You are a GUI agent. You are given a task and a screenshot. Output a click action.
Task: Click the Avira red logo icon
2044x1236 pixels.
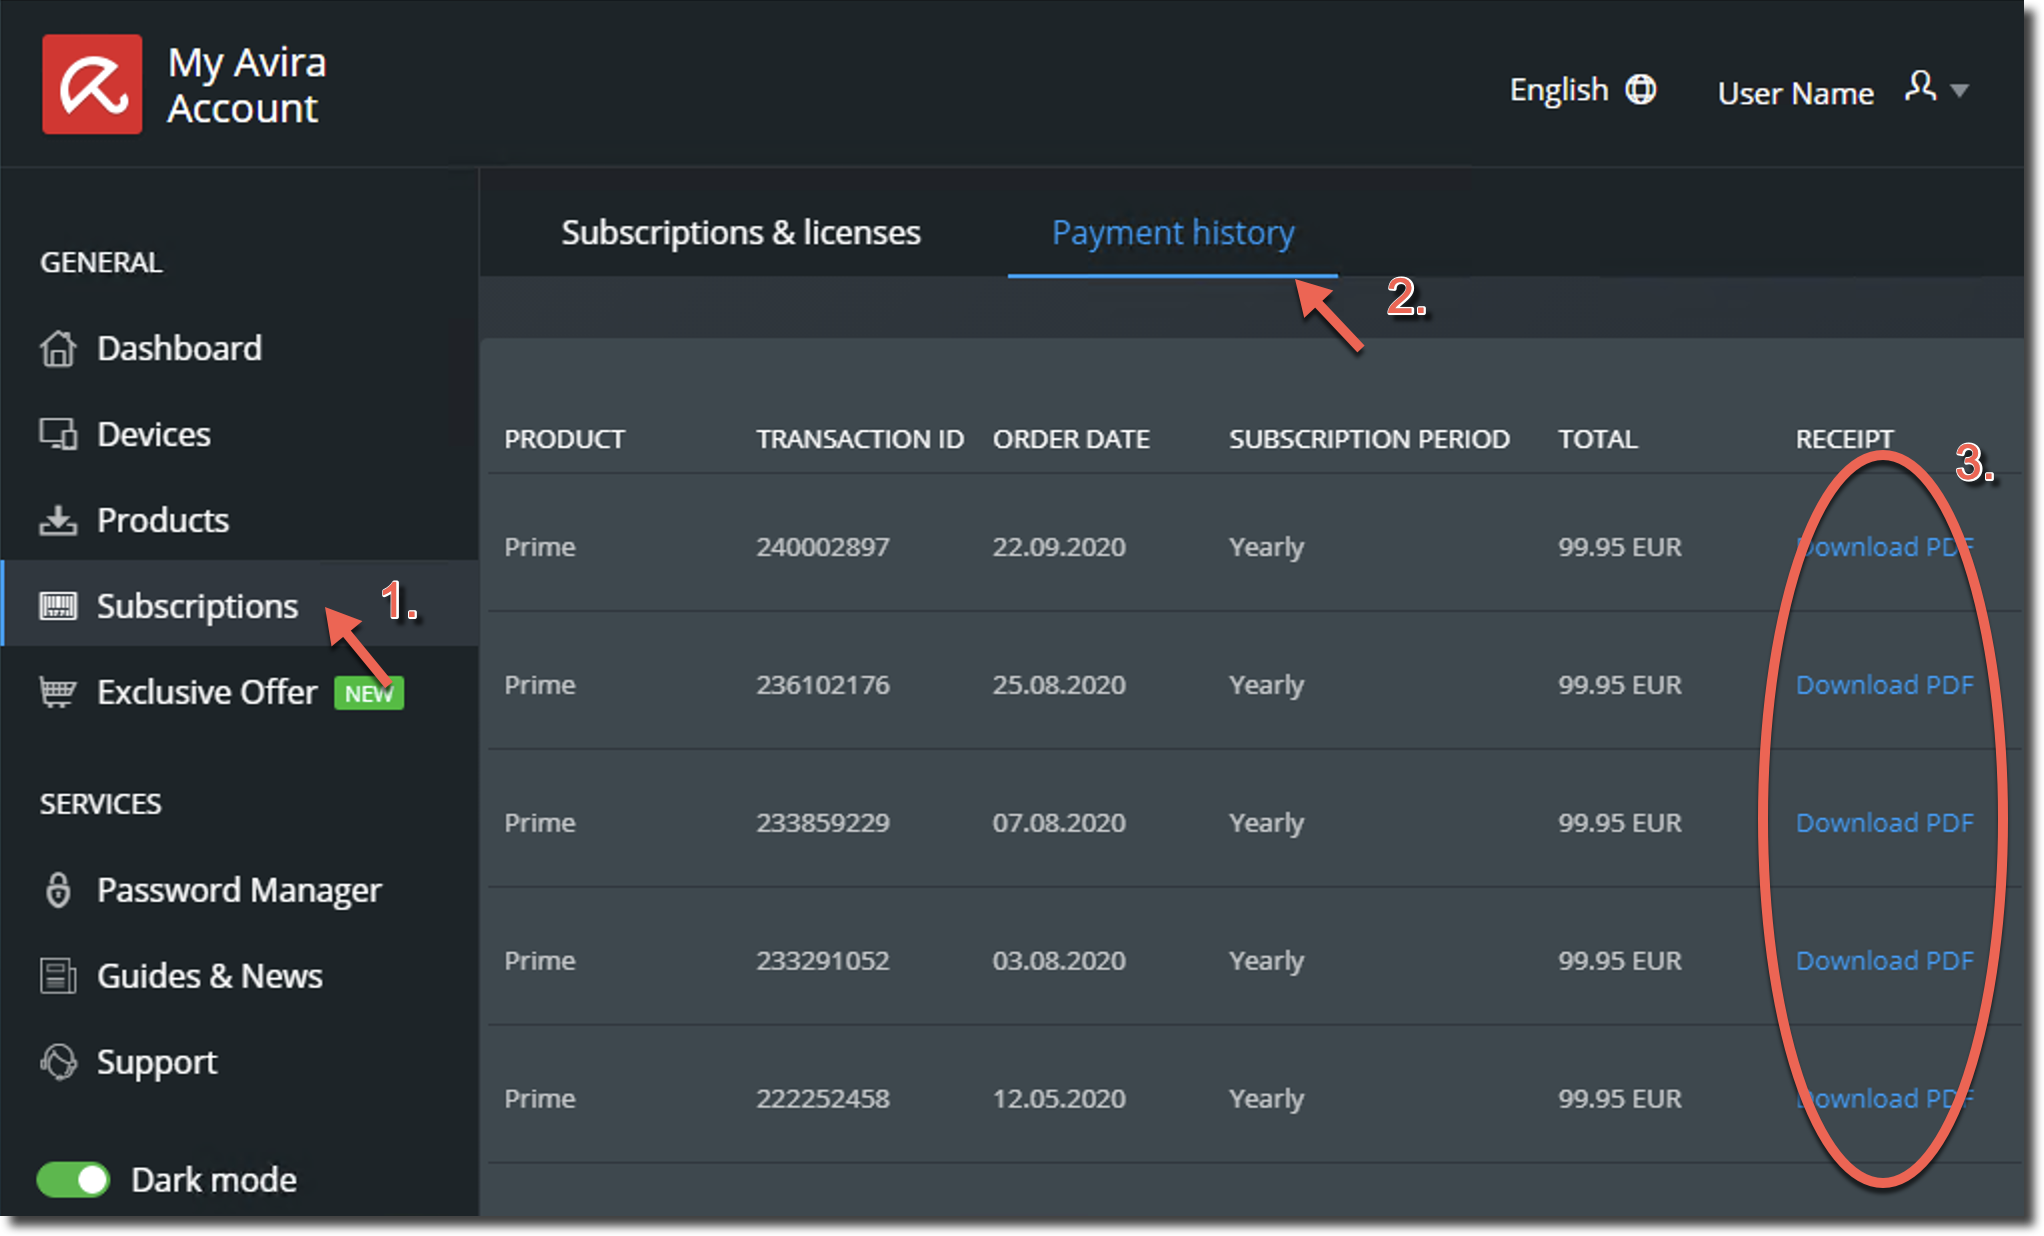92,84
